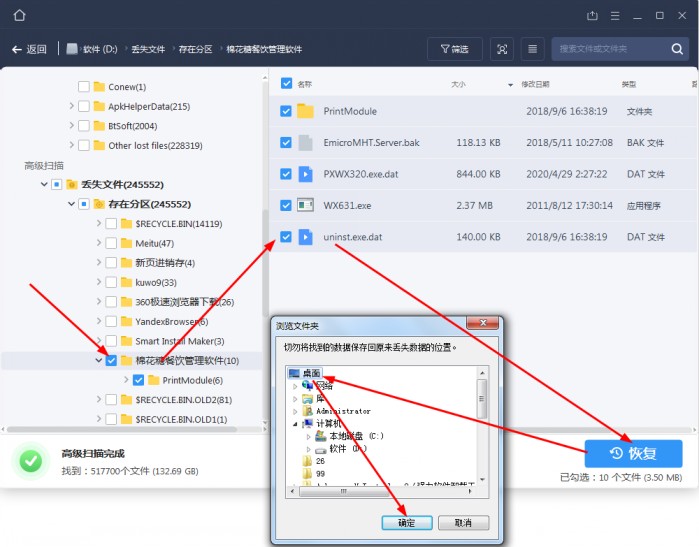Toggle the select-all checkbox in the header

287,84
